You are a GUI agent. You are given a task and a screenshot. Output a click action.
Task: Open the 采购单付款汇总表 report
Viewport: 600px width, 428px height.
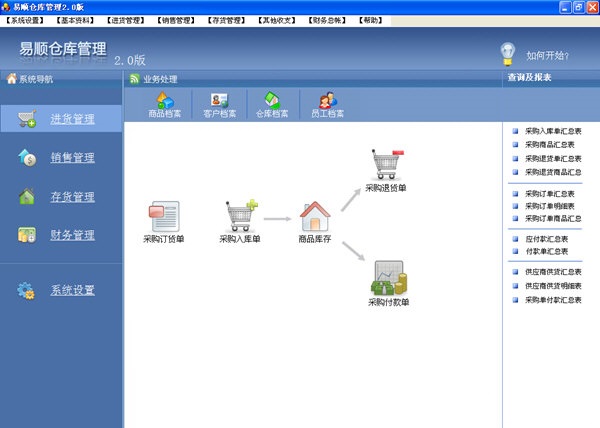coord(553,300)
